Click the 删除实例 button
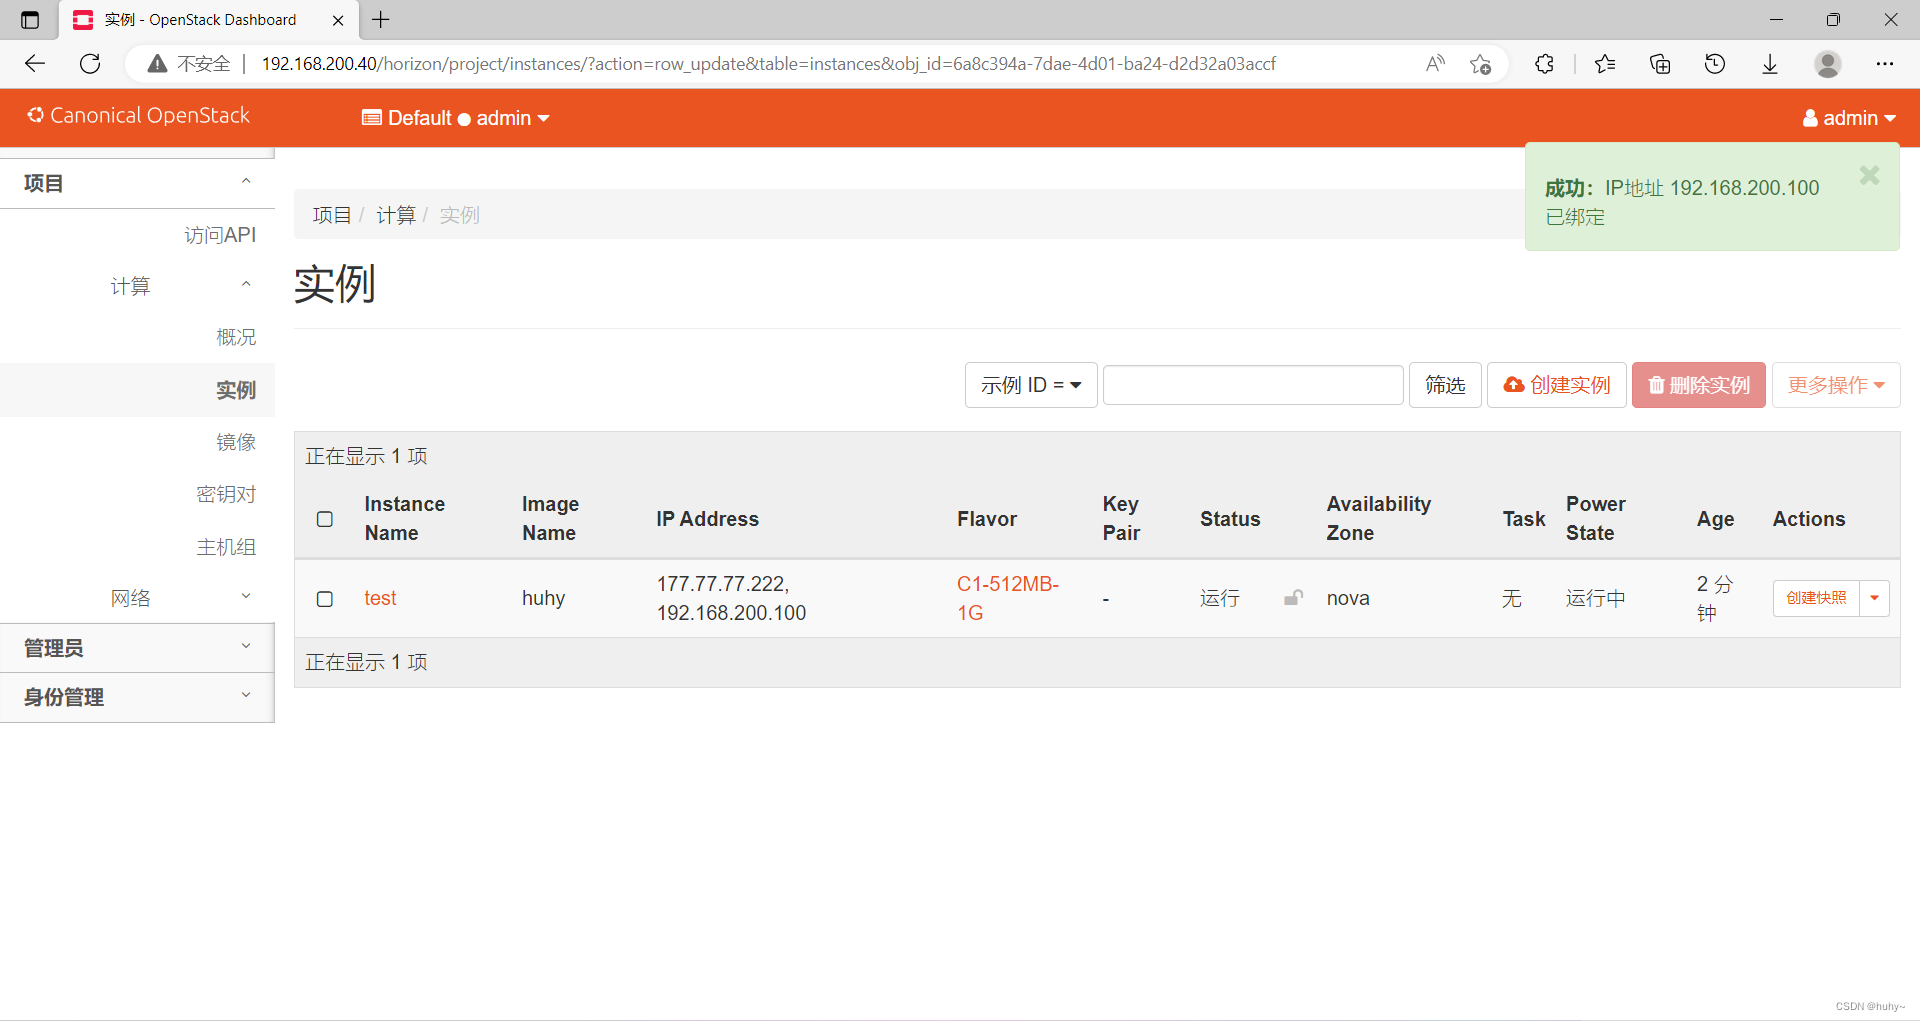The height and width of the screenshot is (1021, 1920). (x=1699, y=385)
